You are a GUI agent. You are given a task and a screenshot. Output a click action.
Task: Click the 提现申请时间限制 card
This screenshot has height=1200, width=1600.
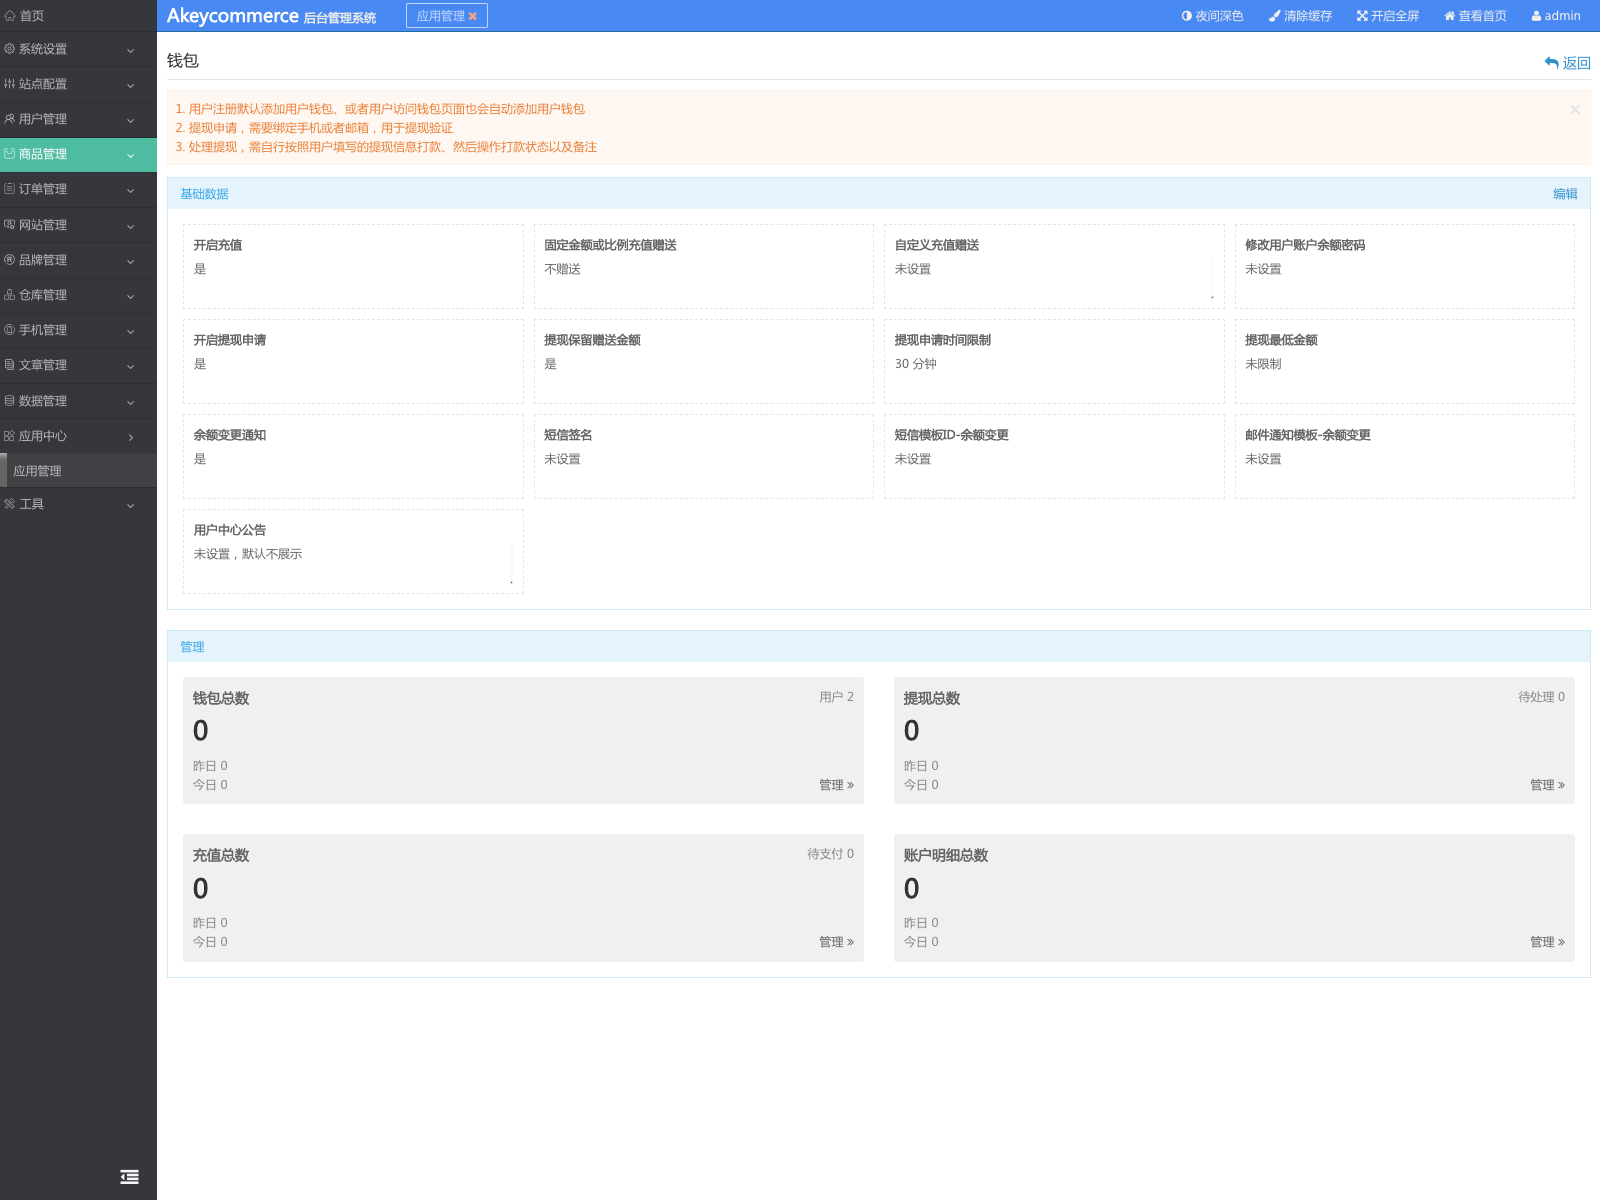coord(1054,361)
